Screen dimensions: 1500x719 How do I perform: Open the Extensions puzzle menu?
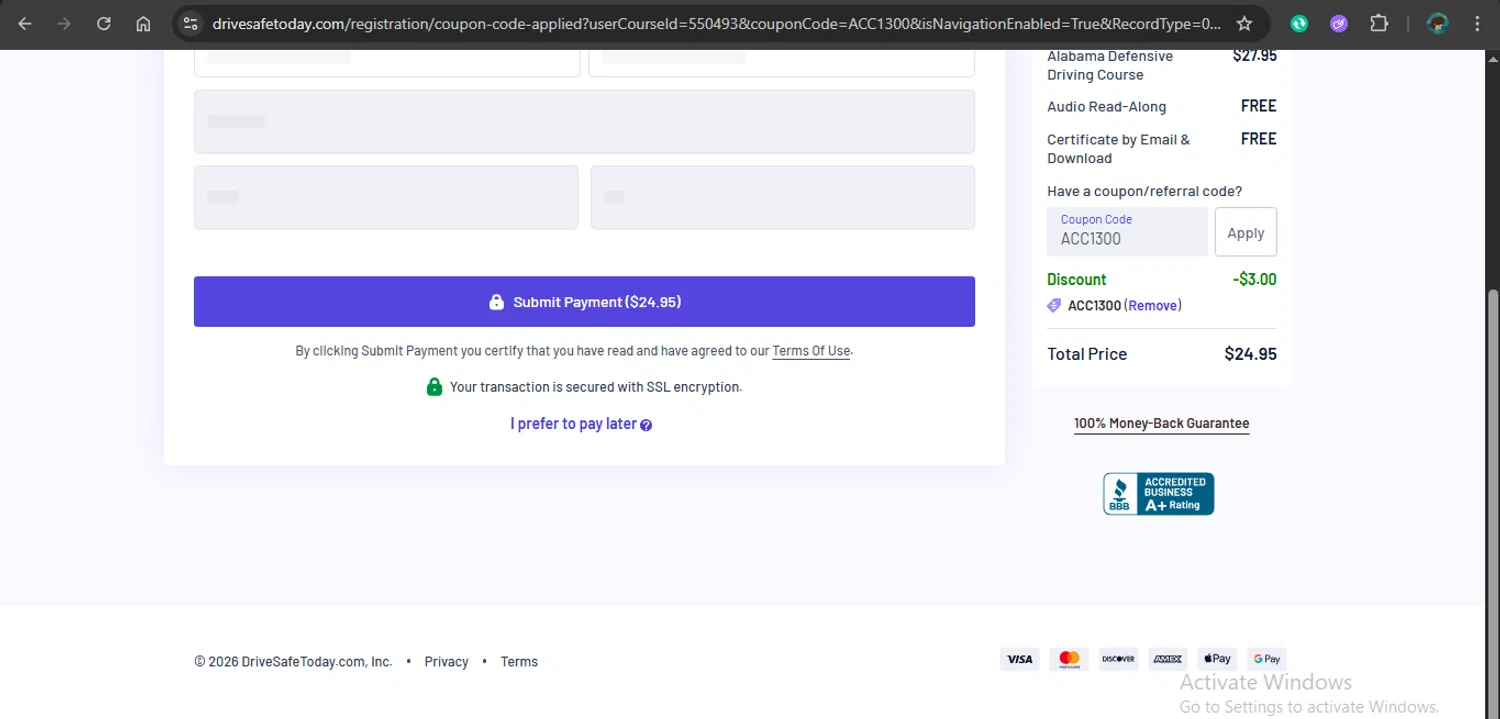pyautogui.click(x=1379, y=24)
